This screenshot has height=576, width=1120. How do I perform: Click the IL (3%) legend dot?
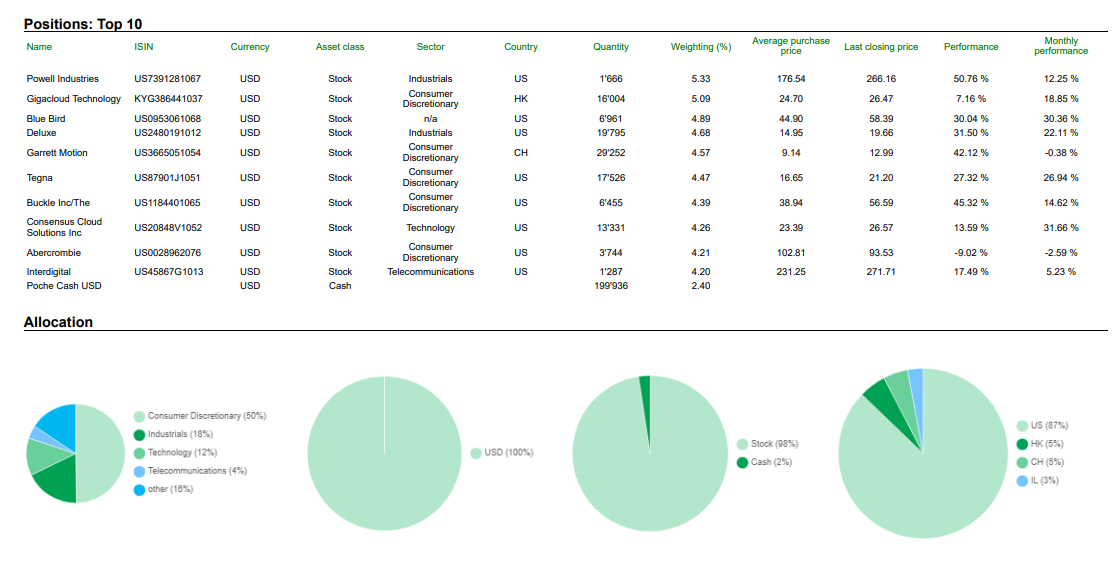1022,481
